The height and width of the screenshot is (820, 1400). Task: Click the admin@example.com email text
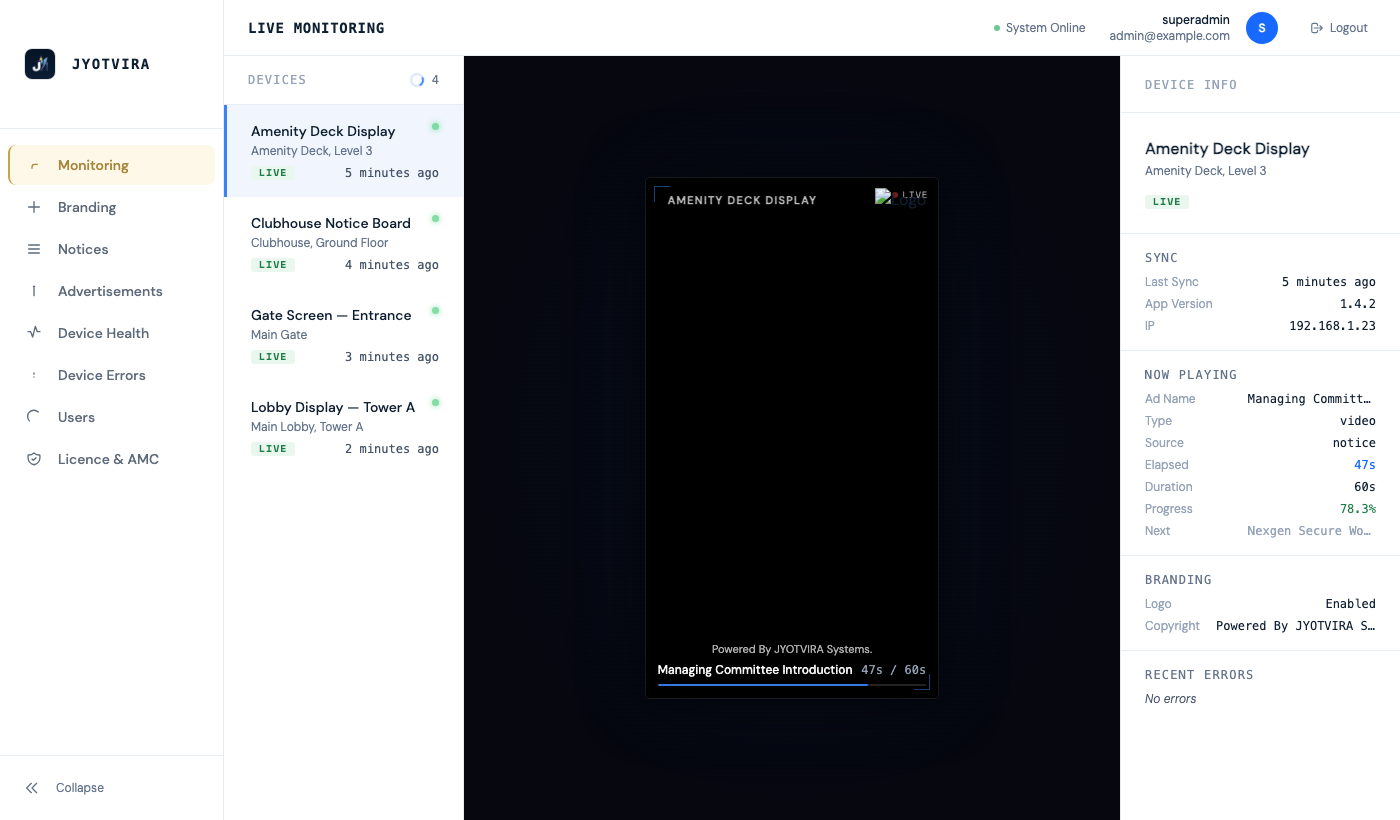pos(1169,36)
